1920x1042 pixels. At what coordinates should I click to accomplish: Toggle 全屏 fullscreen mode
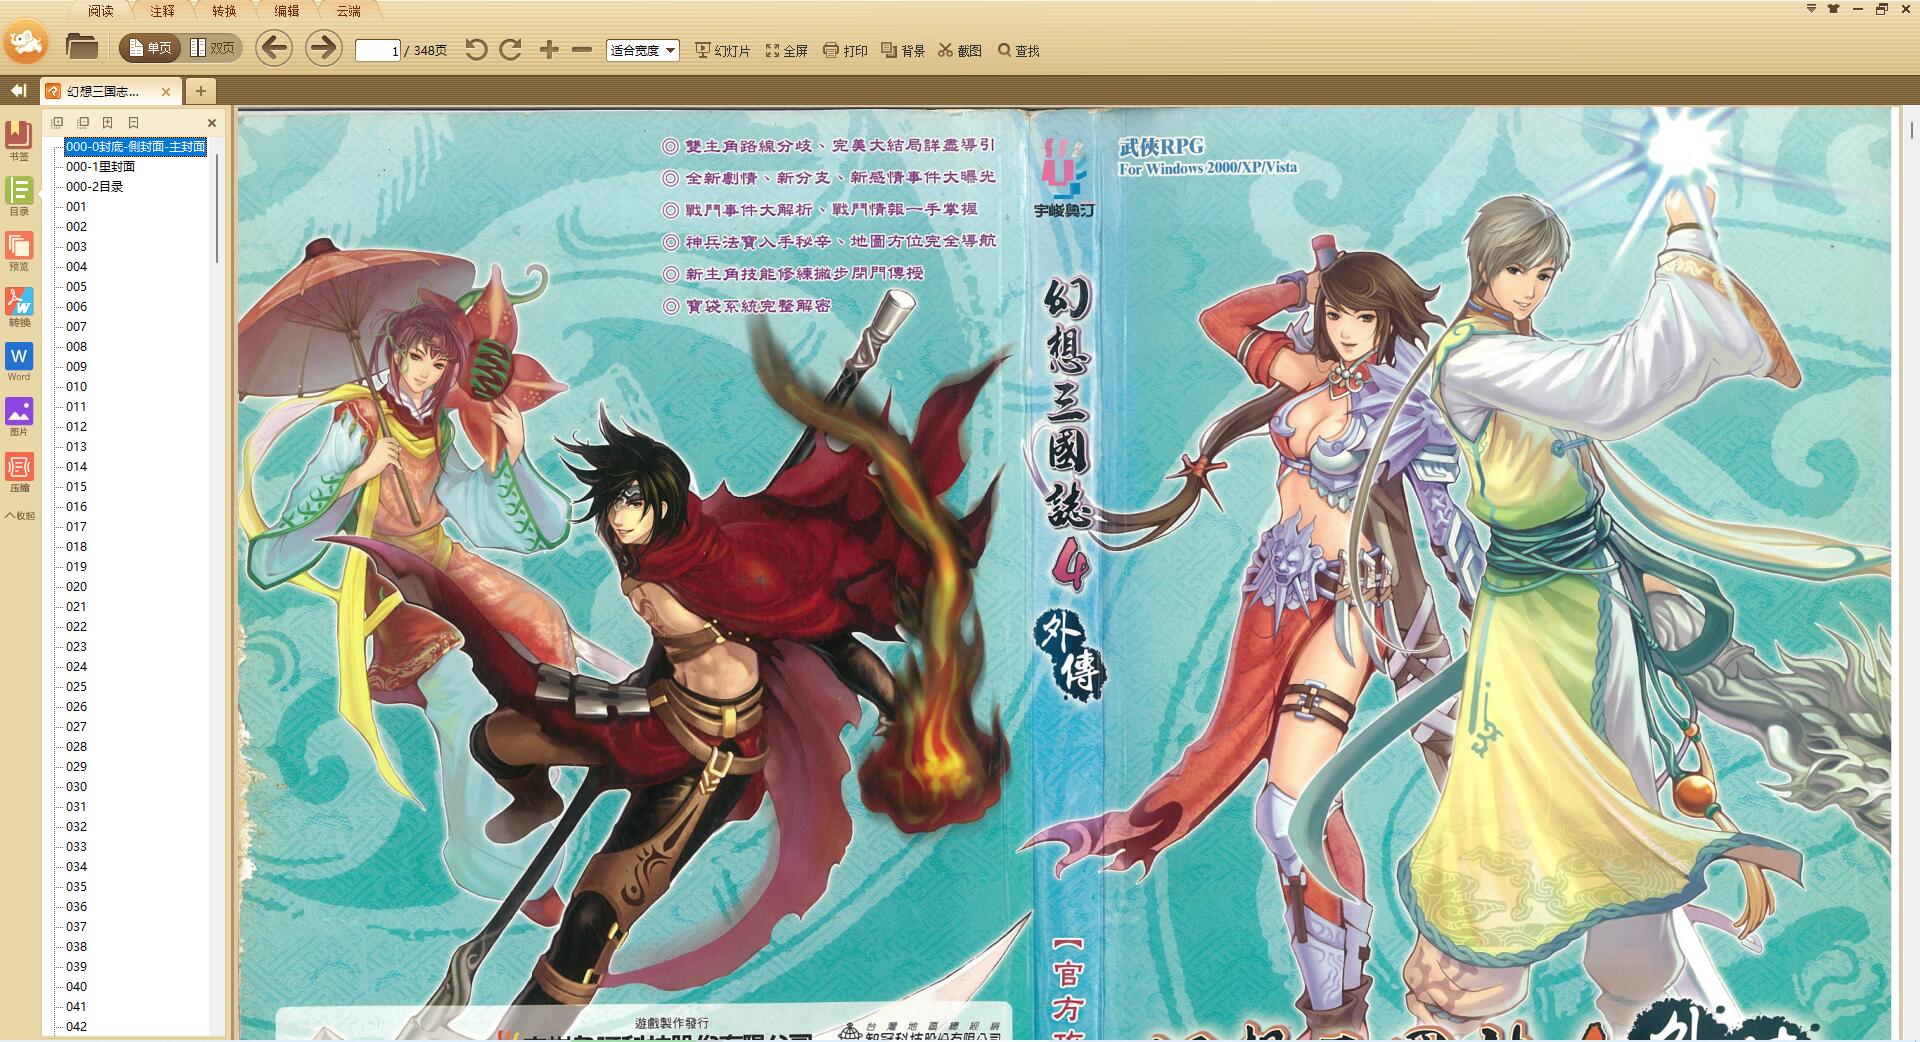click(x=787, y=51)
